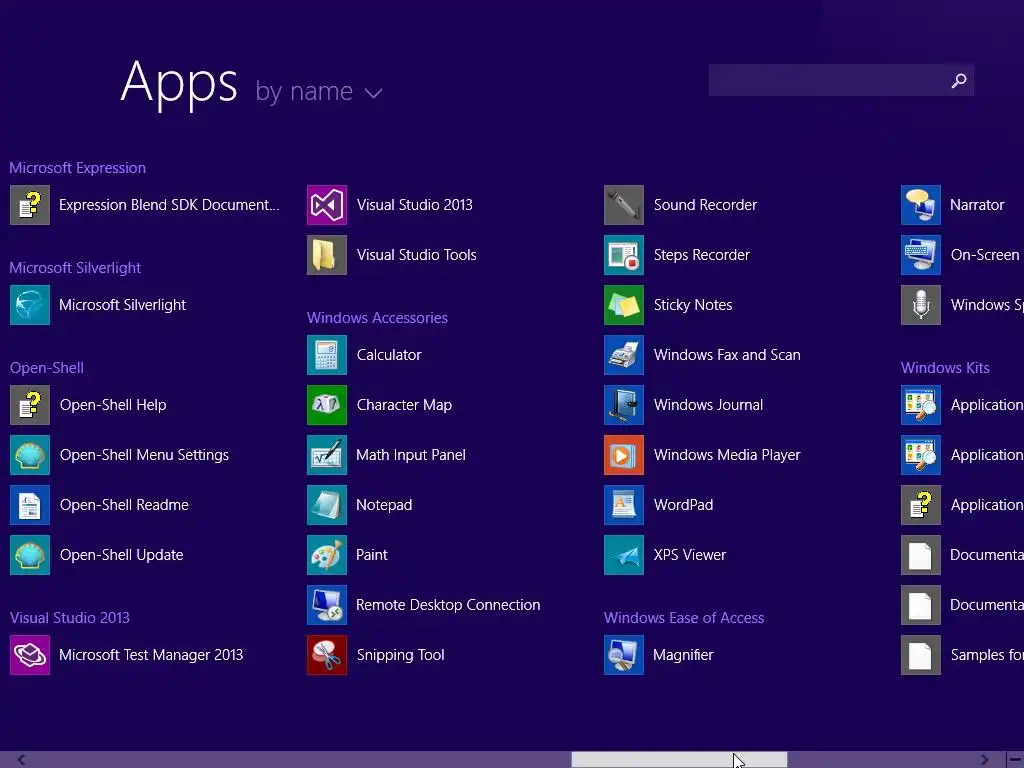The image size is (1024, 768).
Task: Launch Microsoft Silverlight icon
Action: tap(29, 305)
